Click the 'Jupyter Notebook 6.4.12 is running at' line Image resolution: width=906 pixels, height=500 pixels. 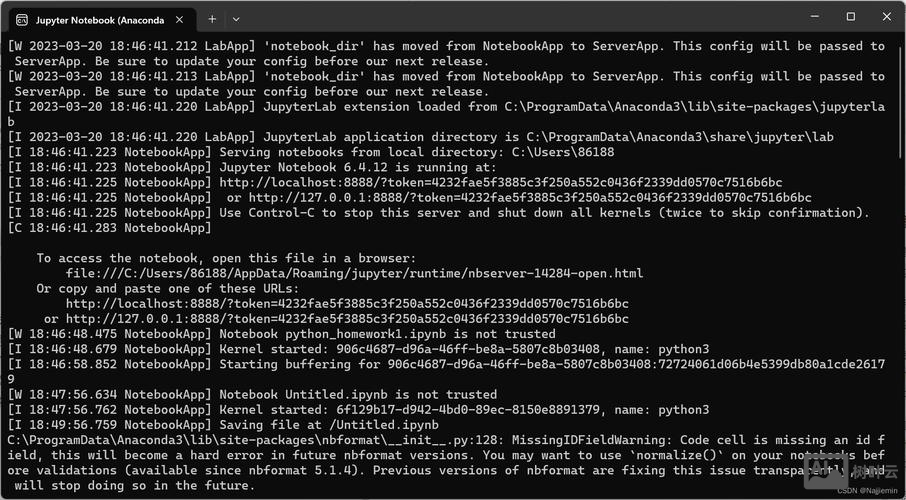point(357,167)
